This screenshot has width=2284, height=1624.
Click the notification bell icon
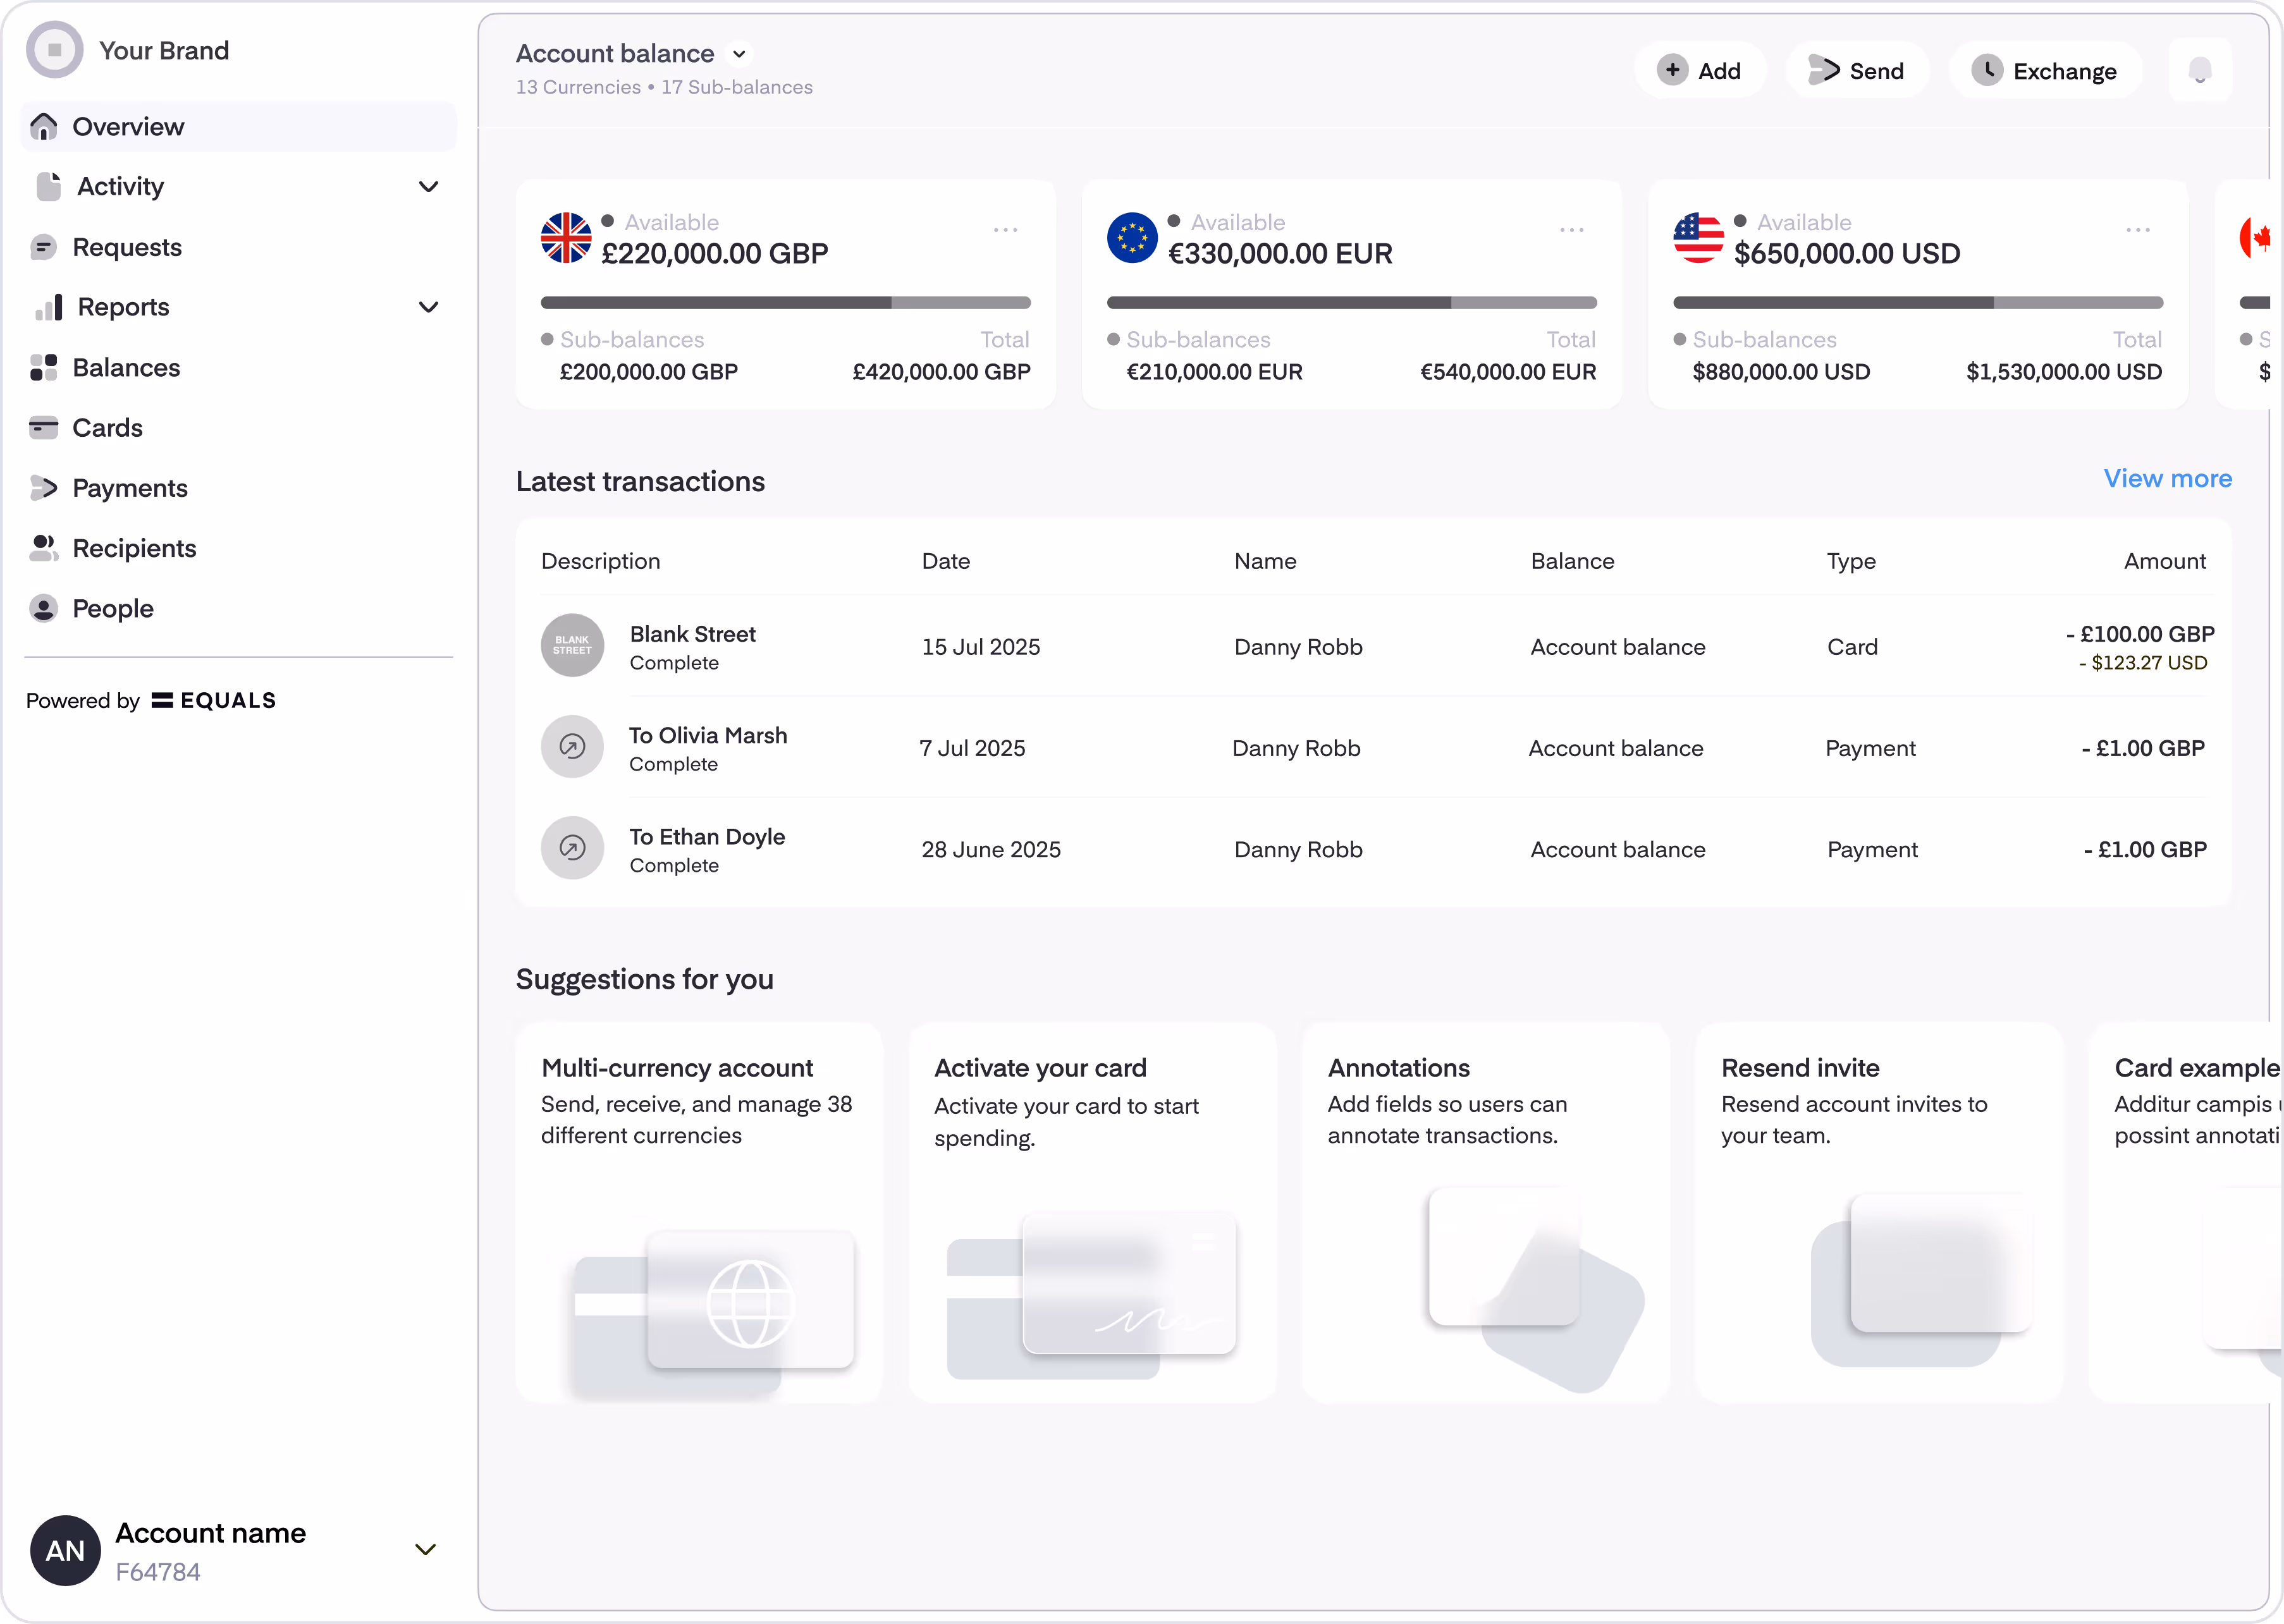point(2199,71)
